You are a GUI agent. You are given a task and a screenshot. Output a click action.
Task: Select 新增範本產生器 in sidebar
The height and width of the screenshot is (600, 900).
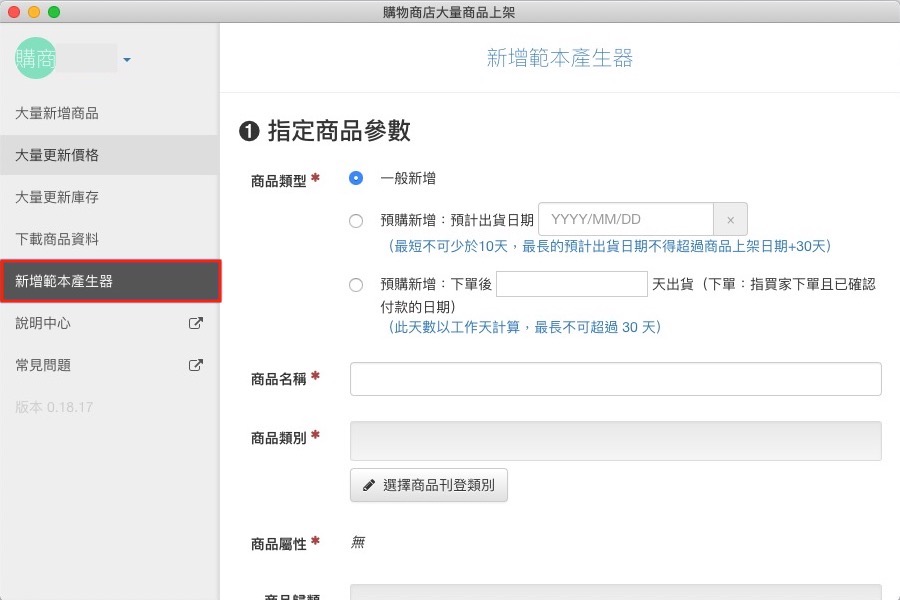pyautogui.click(x=110, y=281)
